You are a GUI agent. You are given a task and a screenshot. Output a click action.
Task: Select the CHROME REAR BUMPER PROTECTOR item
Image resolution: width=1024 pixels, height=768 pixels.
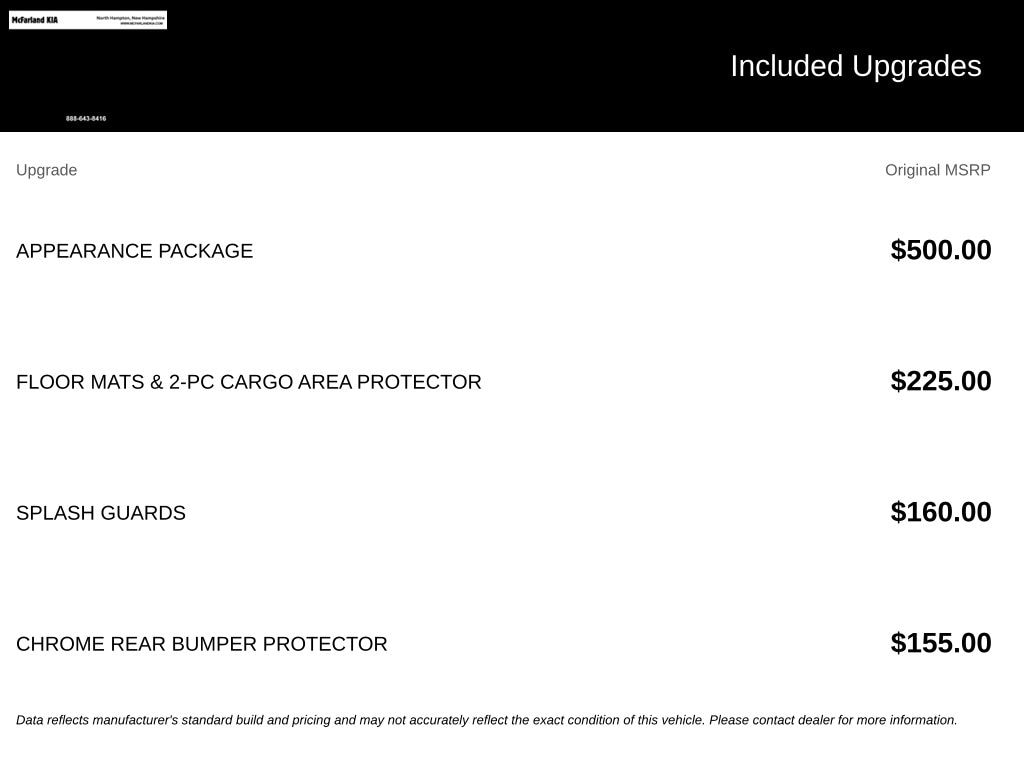(x=201, y=644)
